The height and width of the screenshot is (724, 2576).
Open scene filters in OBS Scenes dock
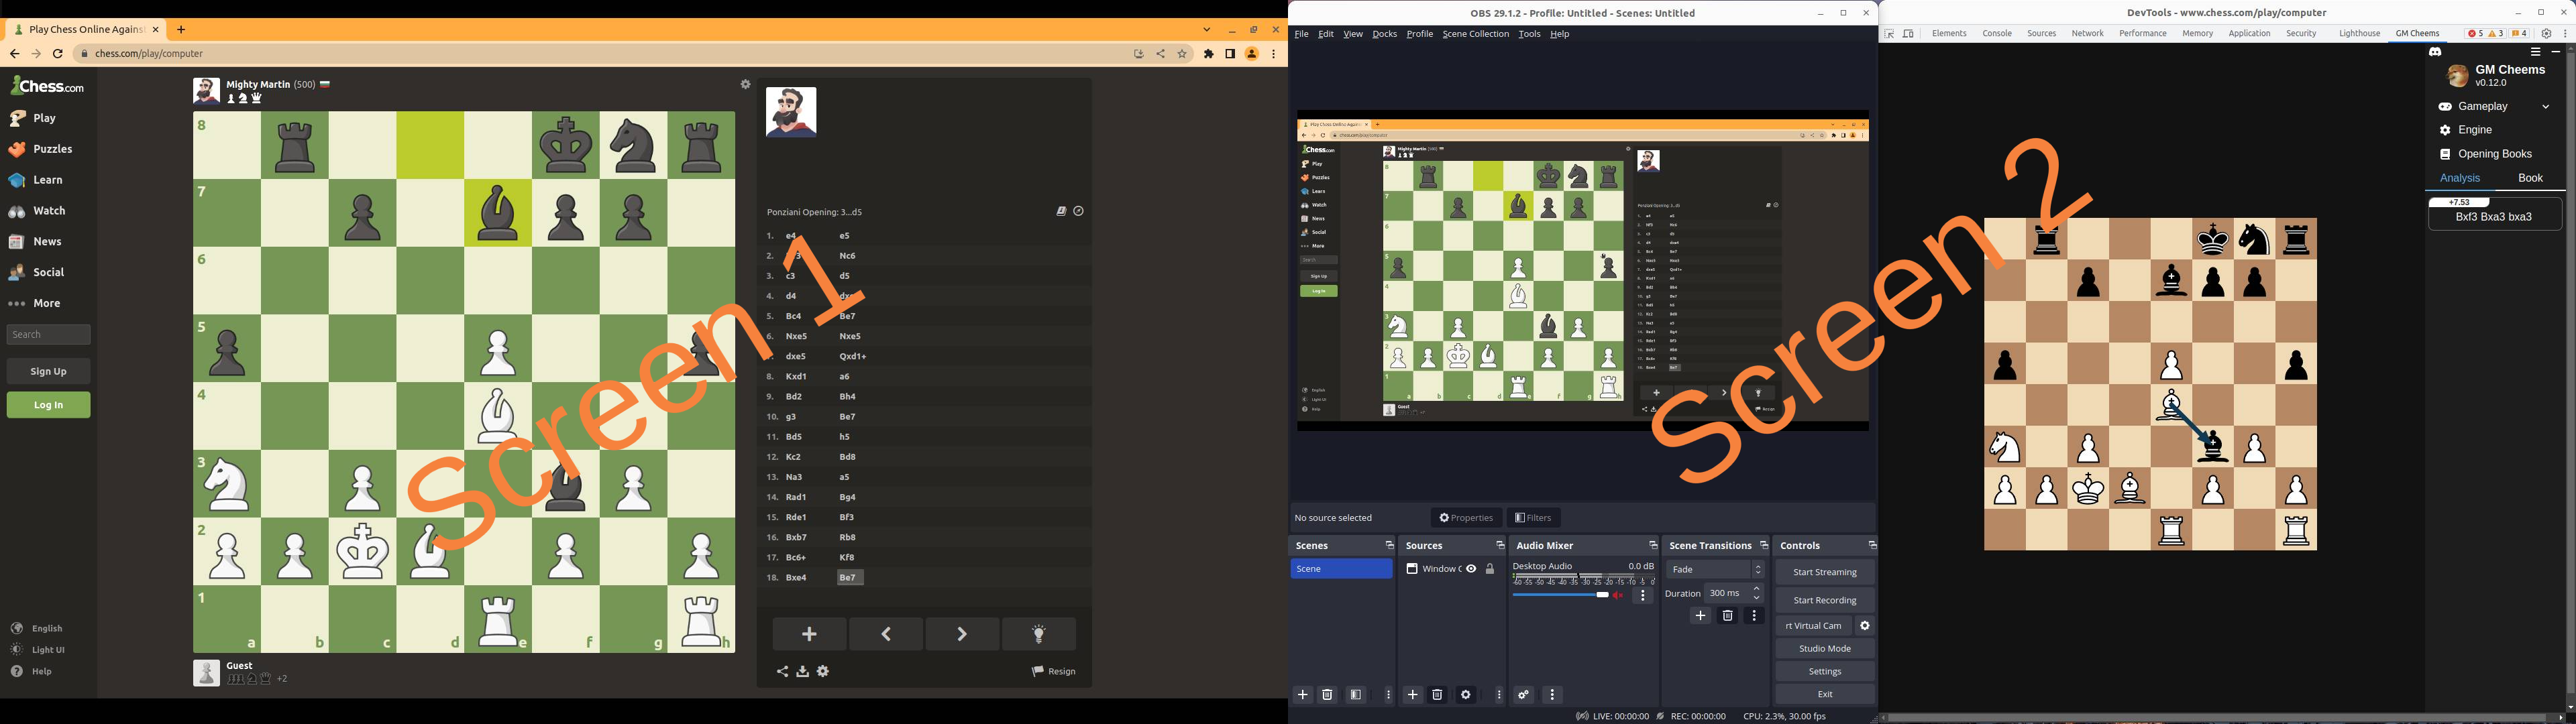(x=1356, y=695)
